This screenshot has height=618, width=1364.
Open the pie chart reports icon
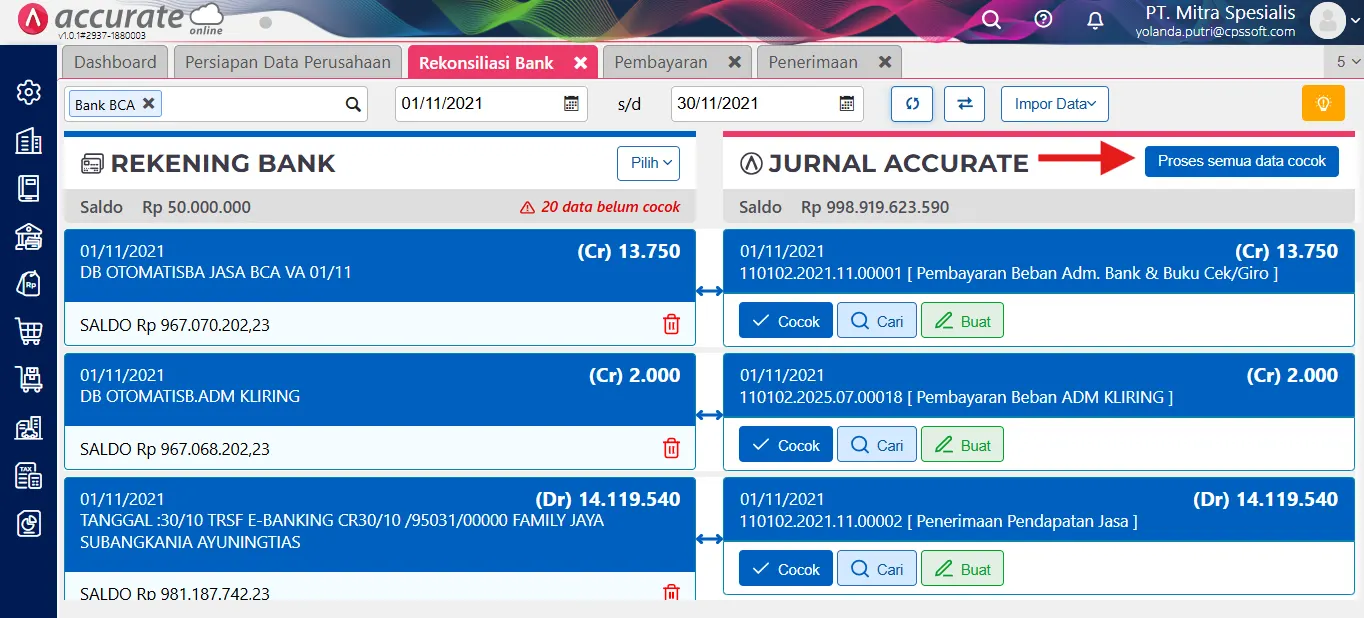27,523
